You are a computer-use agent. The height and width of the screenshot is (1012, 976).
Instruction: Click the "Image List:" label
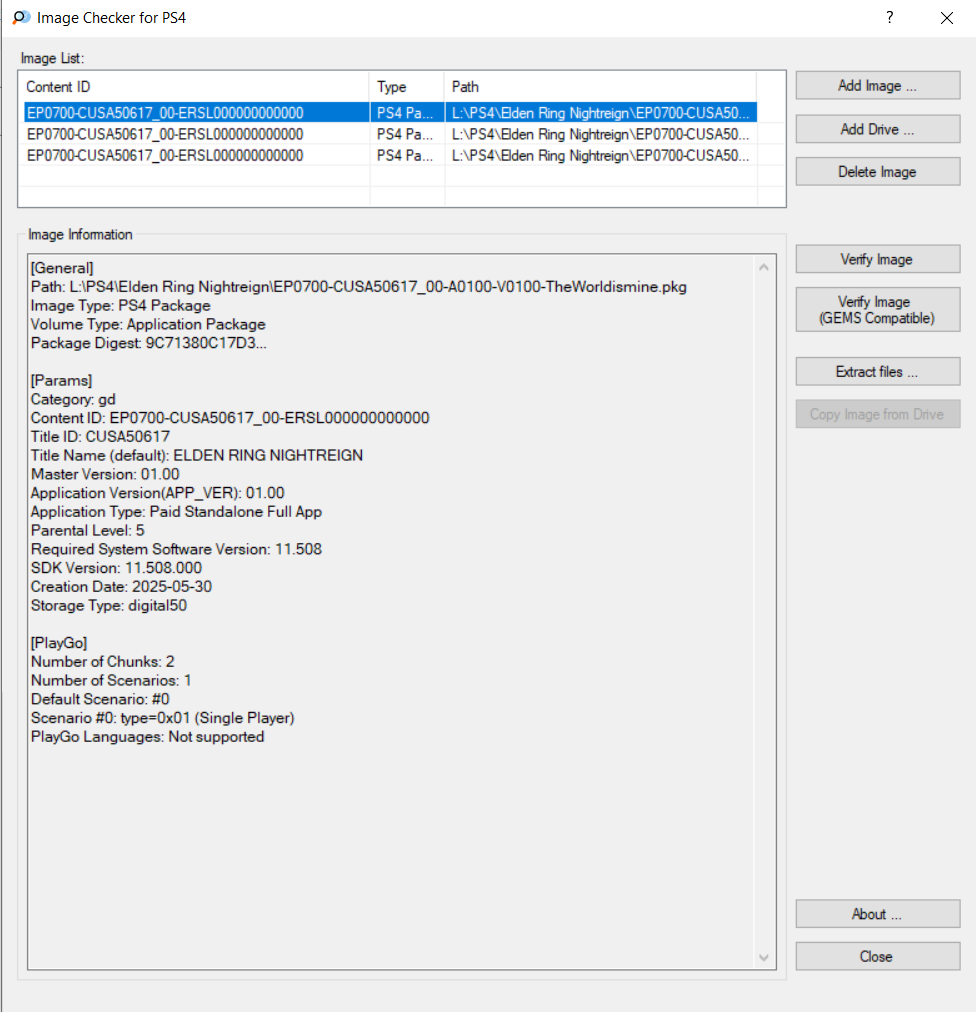pyautogui.click(x=52, y=58)
